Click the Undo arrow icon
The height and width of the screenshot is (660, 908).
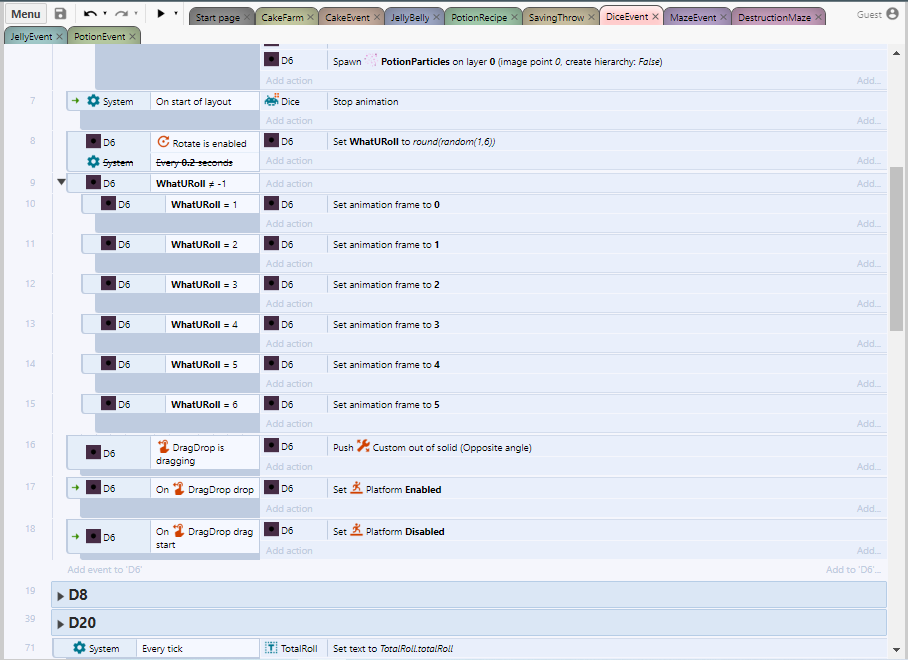(90, 14)
